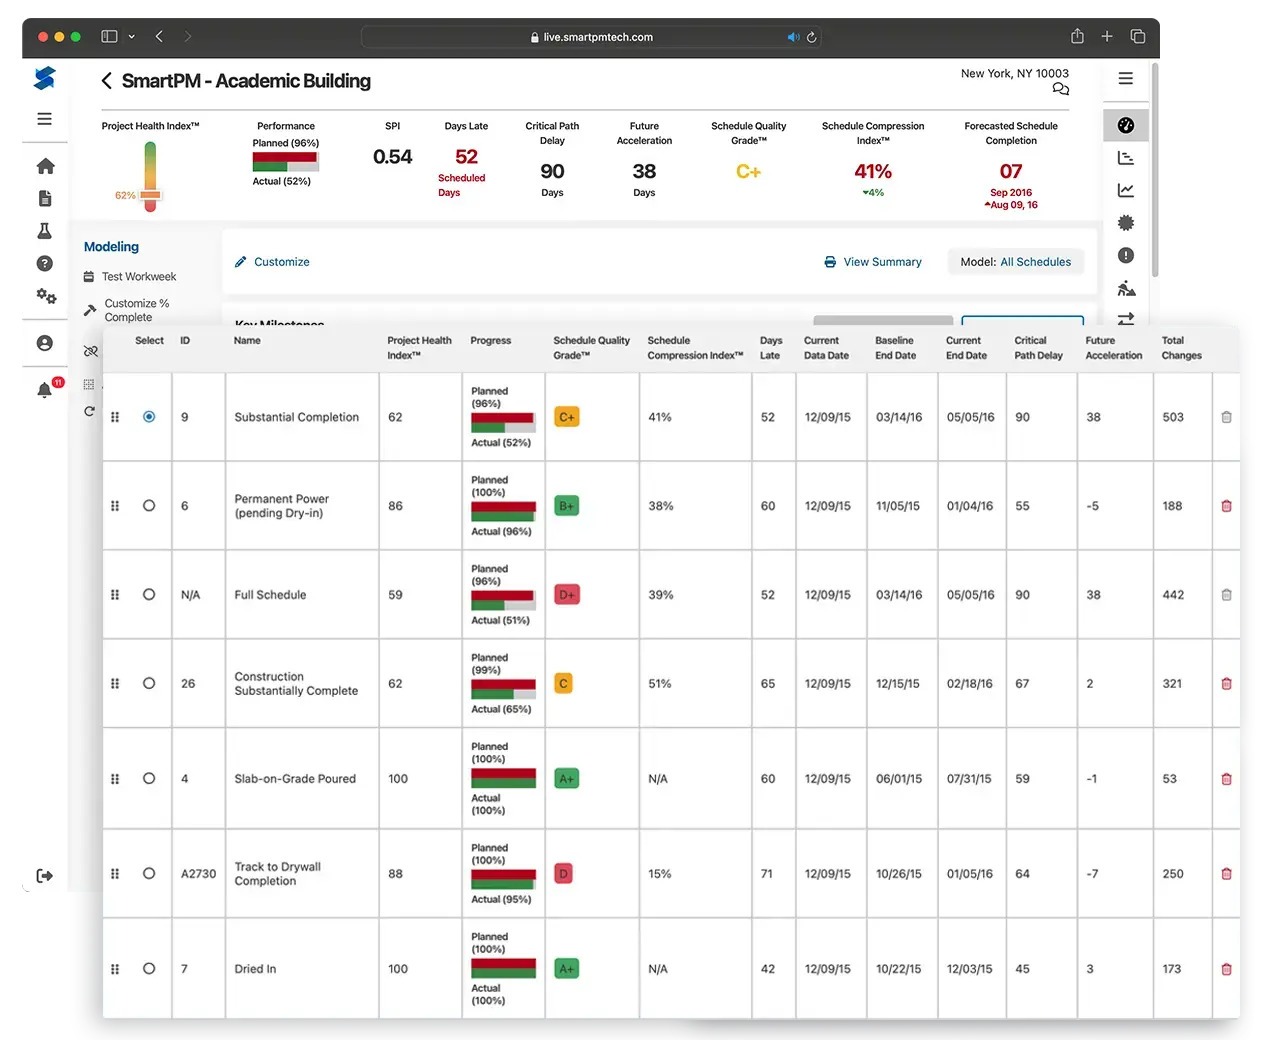Select Customize % Complete menu item
The height and width of the screenshot is (1040, 1261).
coord(136,310)
